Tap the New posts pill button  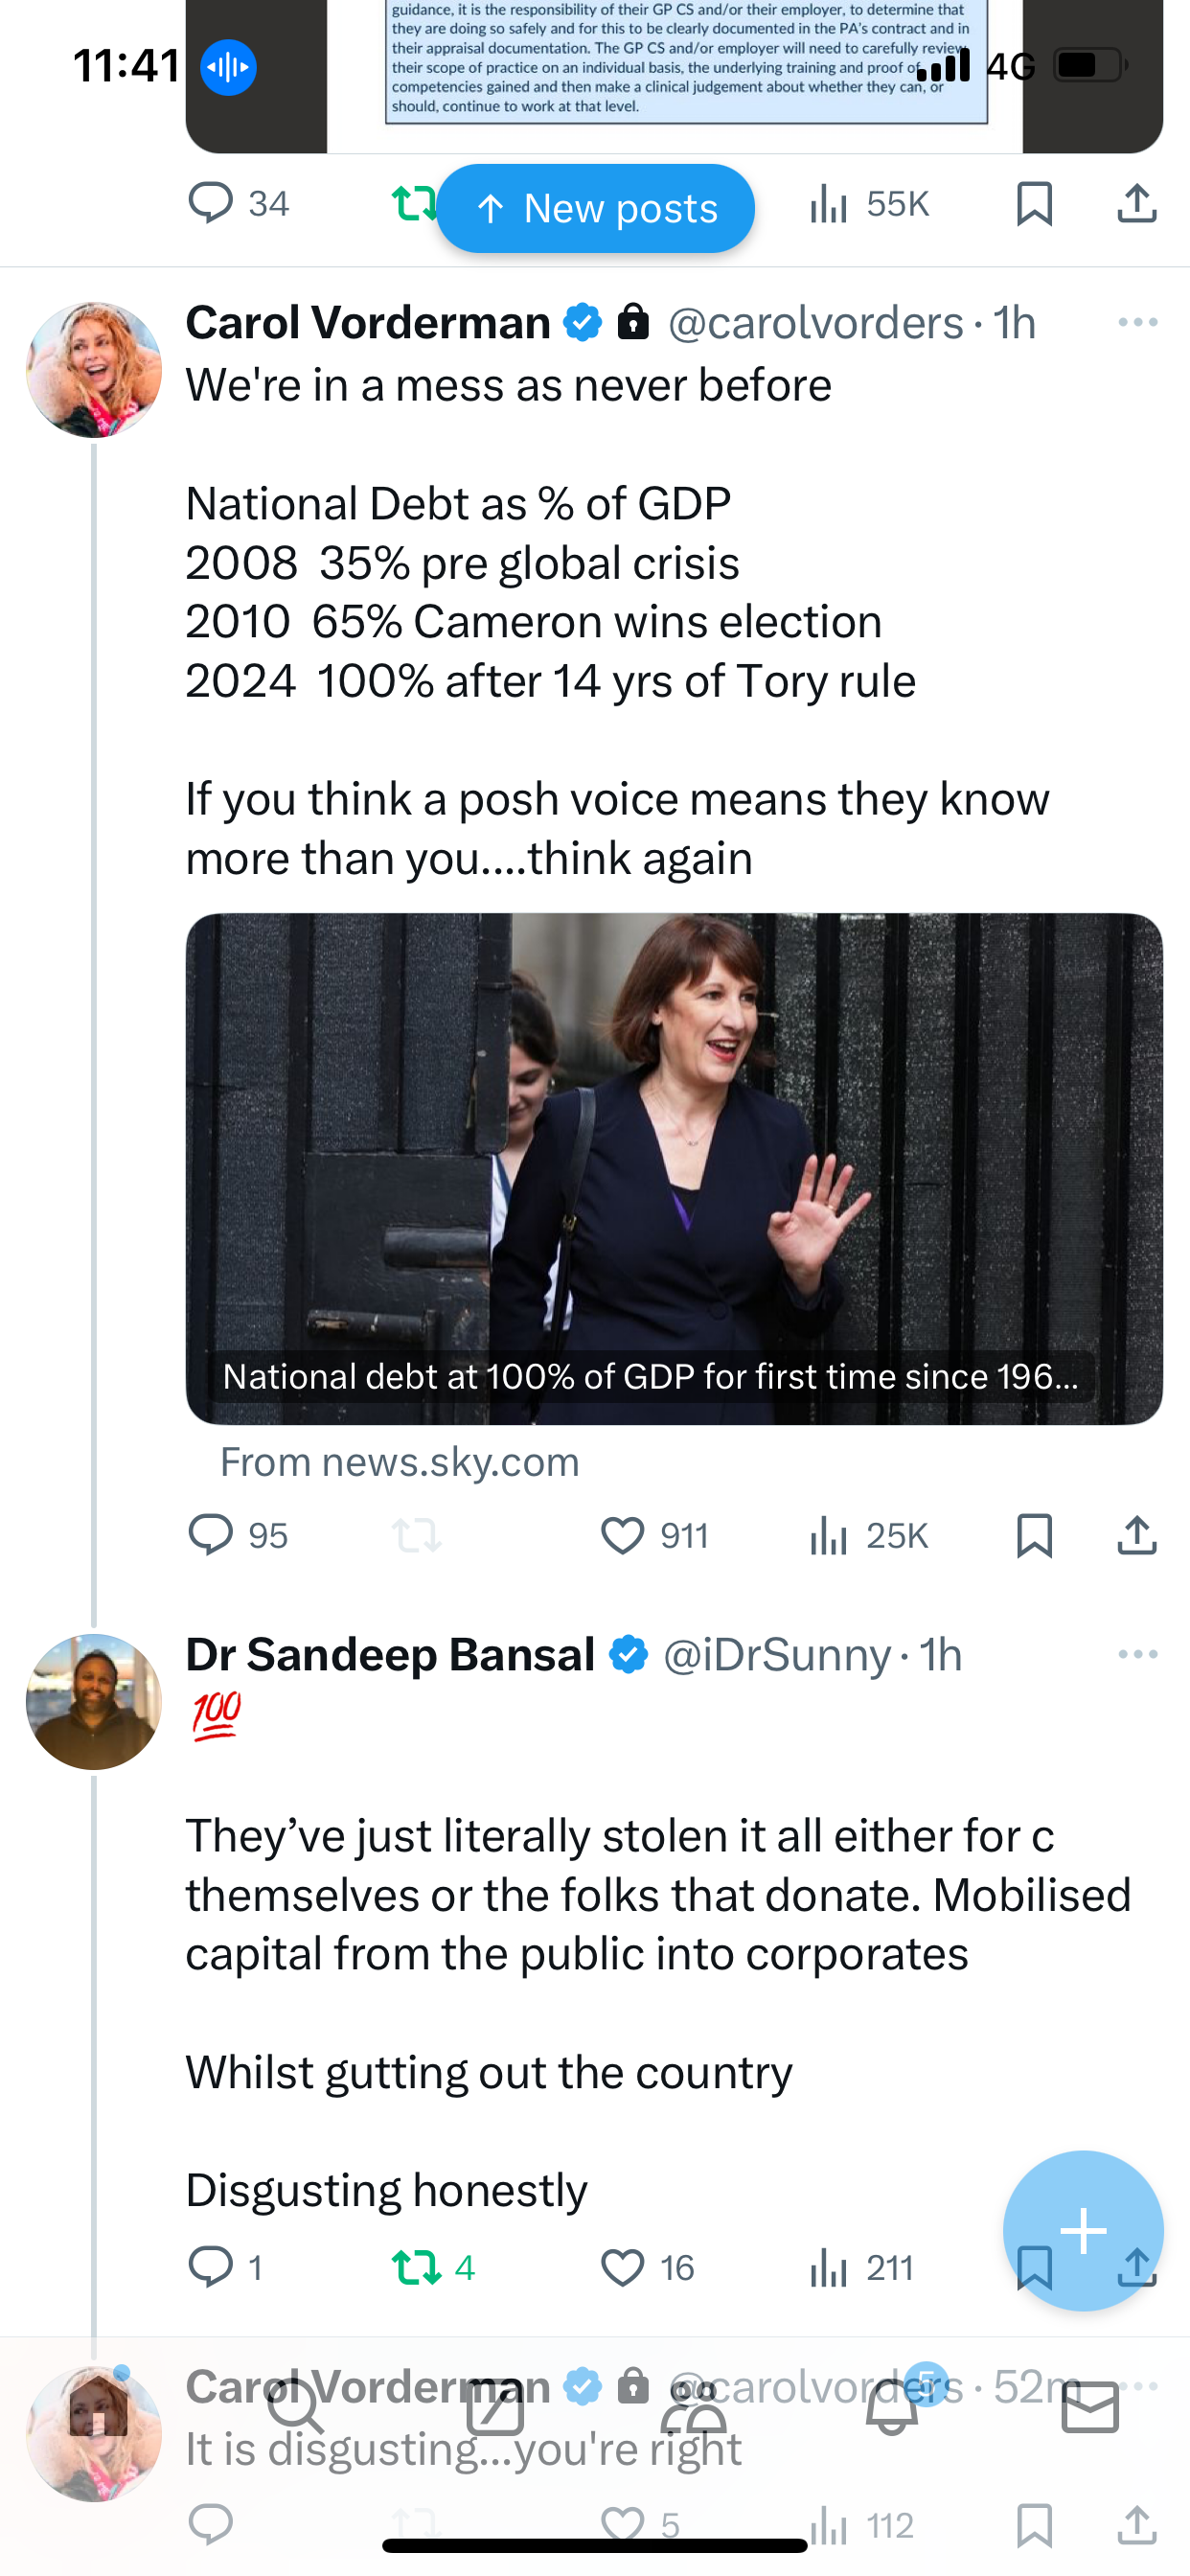pos(595,208)
